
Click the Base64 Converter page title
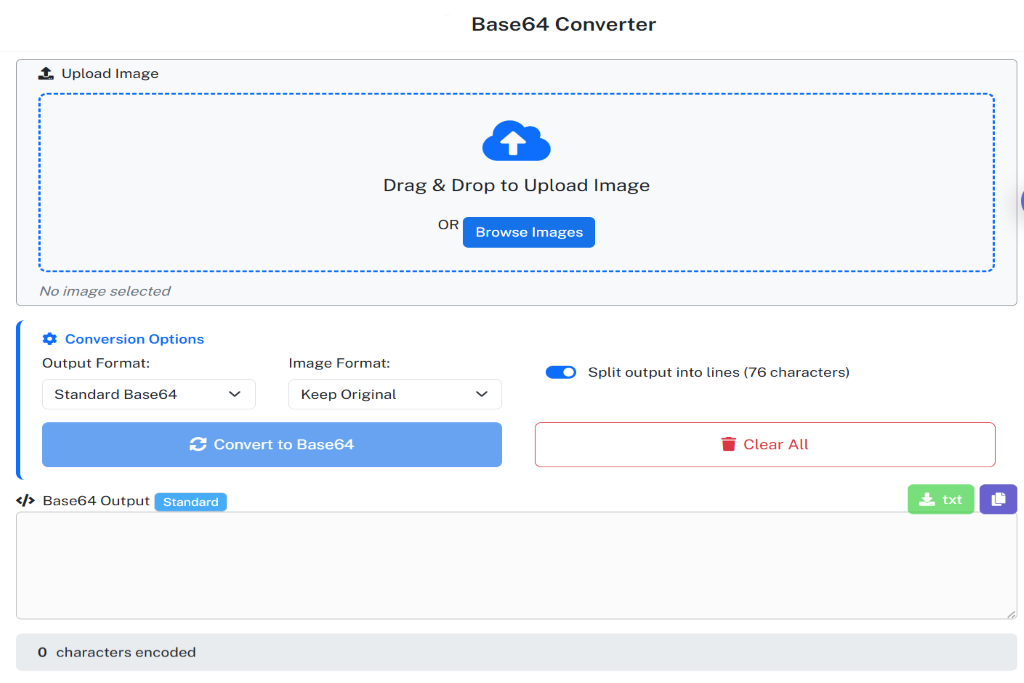point(564,24)
